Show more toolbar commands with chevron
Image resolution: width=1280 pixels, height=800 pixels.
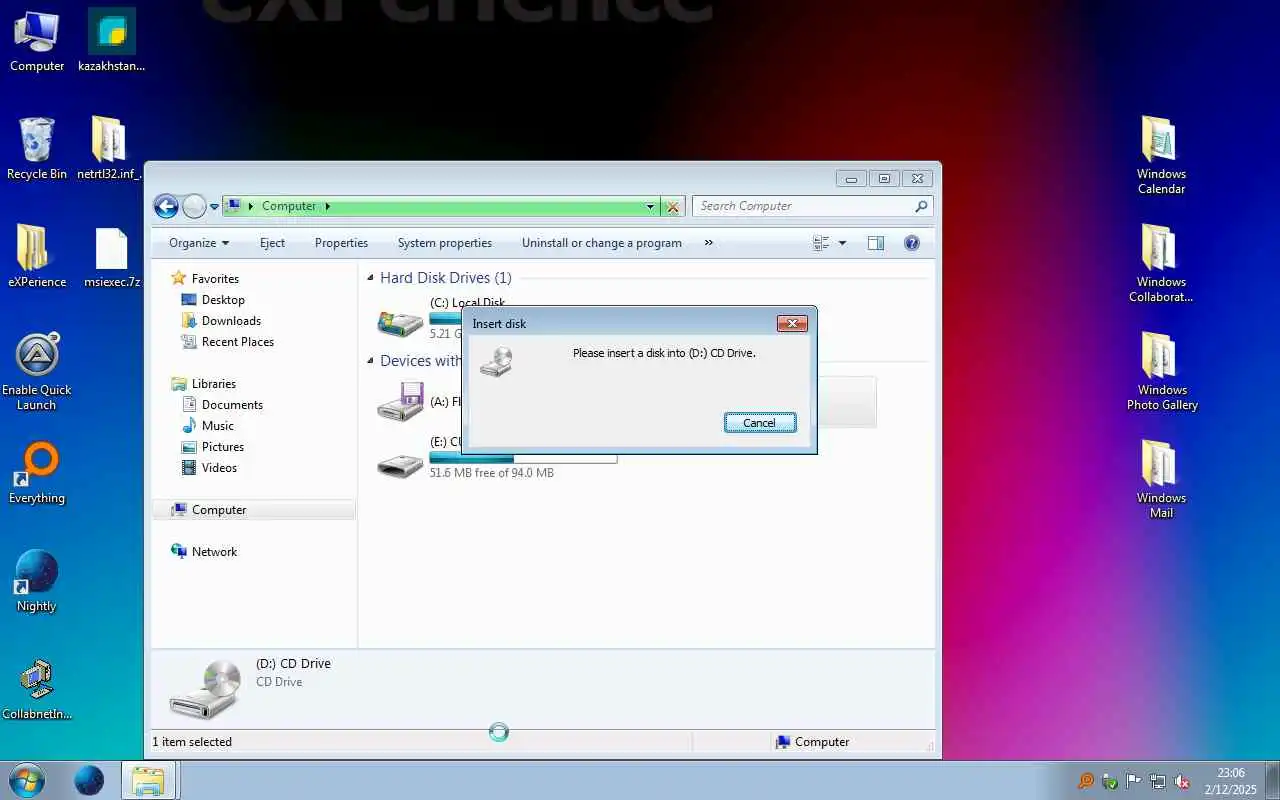[709, 243]
